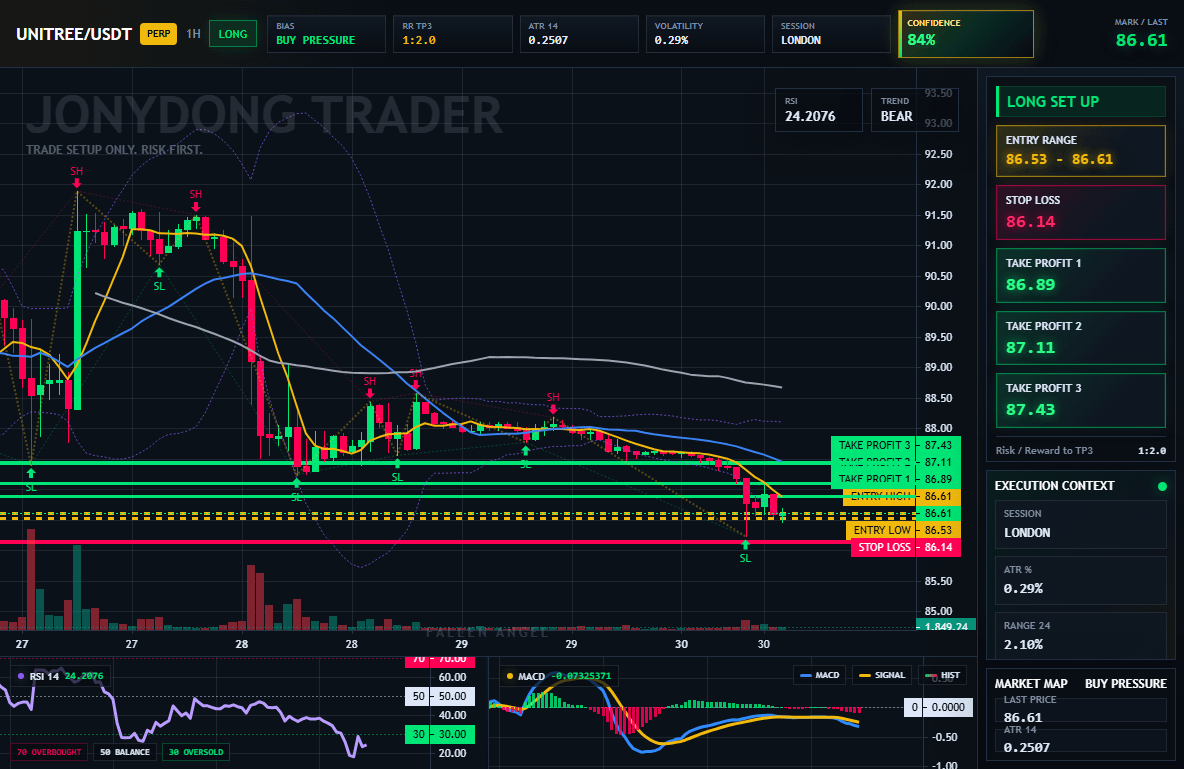The image size is (1184, 769).
Task: Click the TAKE PROFIT 3 chart label
Action: click(874, 445)
